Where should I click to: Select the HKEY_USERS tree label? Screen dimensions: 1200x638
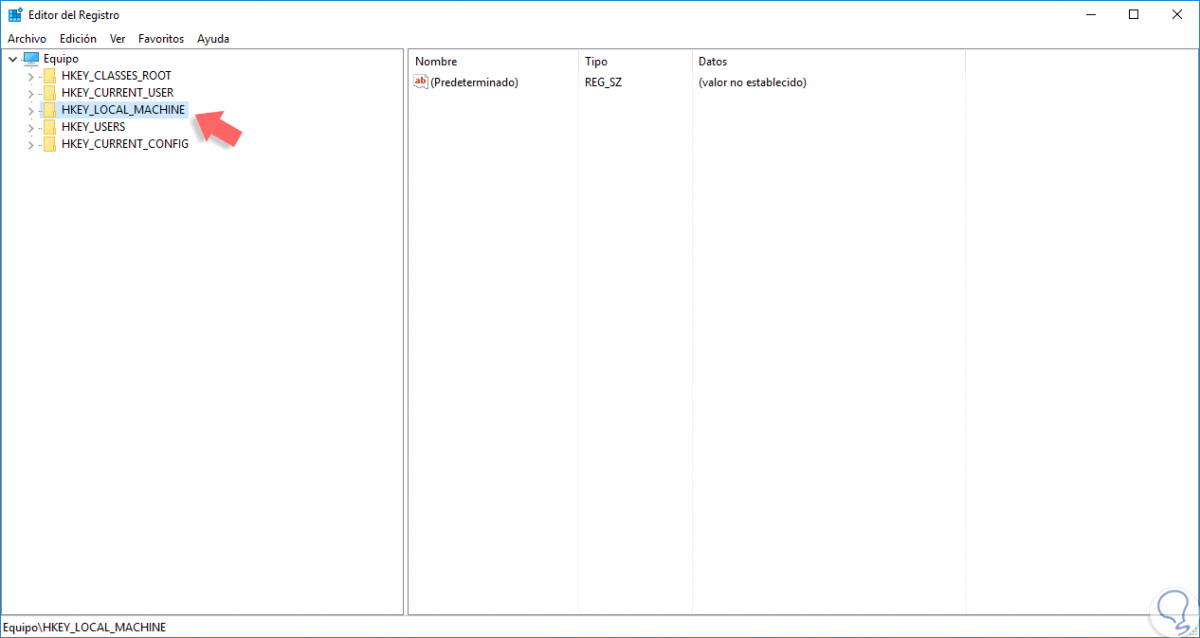click(x=93, y=127)
